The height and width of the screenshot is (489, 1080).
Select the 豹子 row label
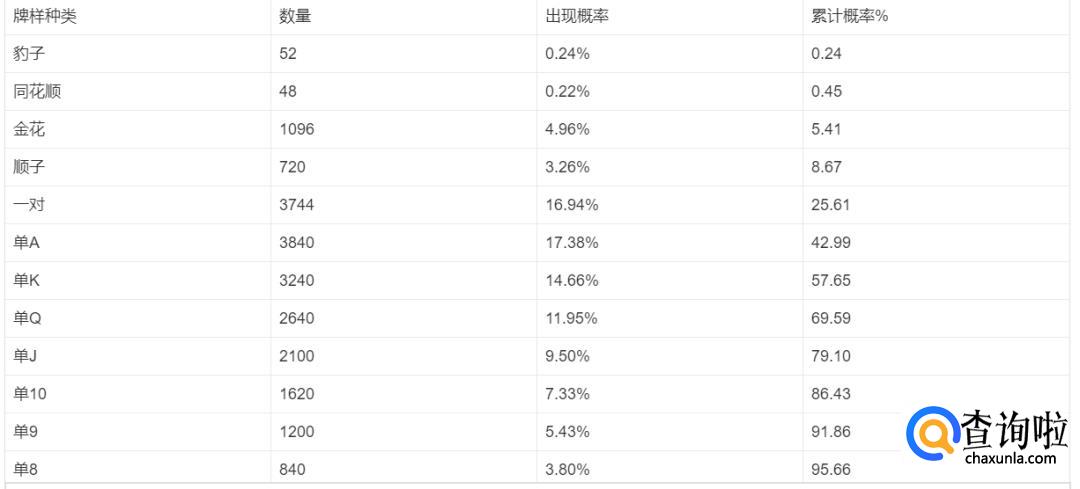click(29, 54)
